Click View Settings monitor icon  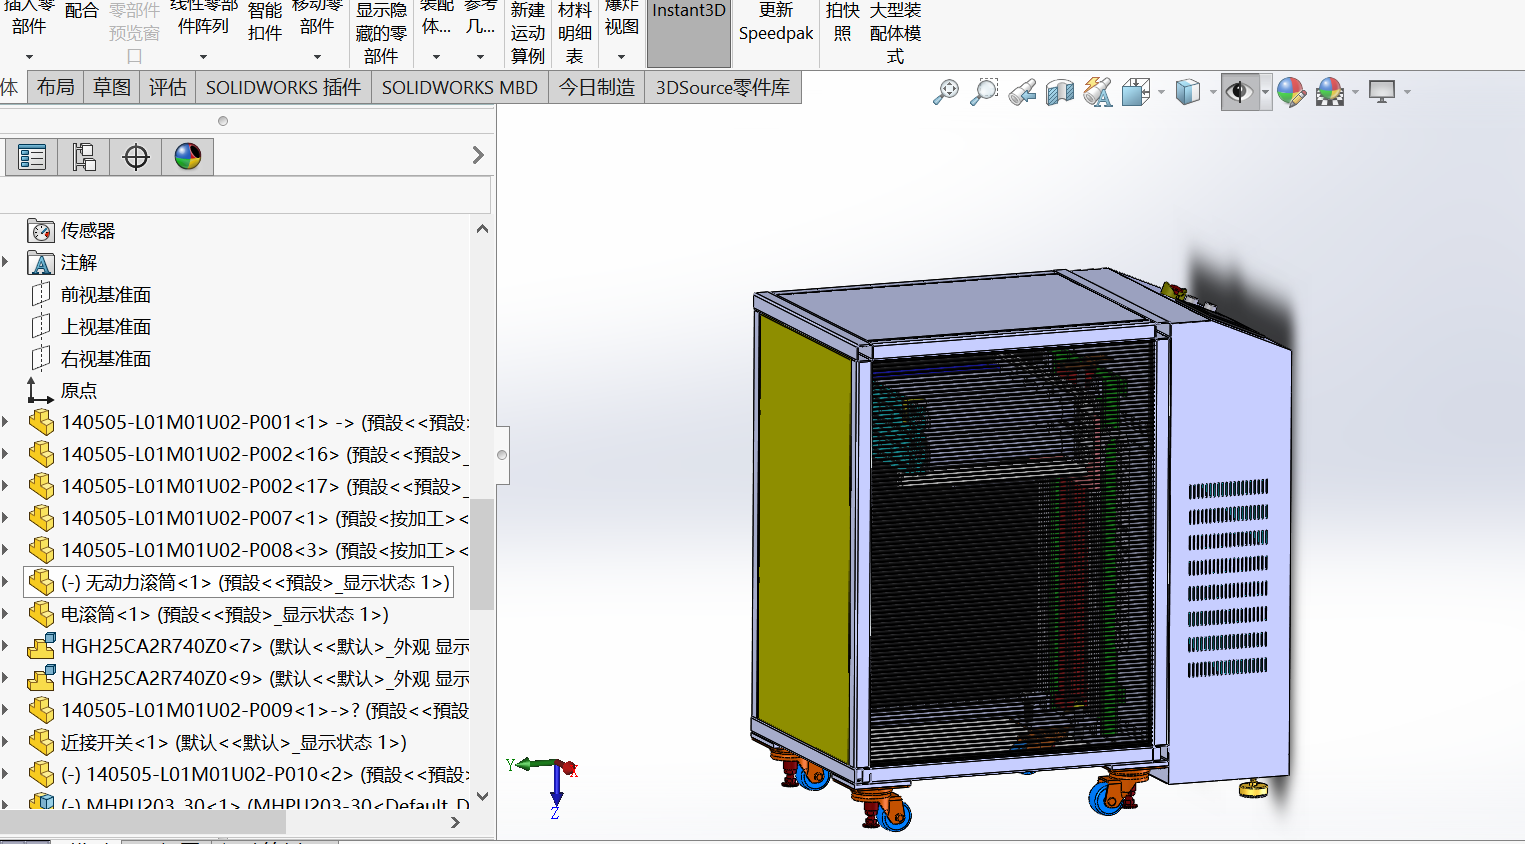1382,92
